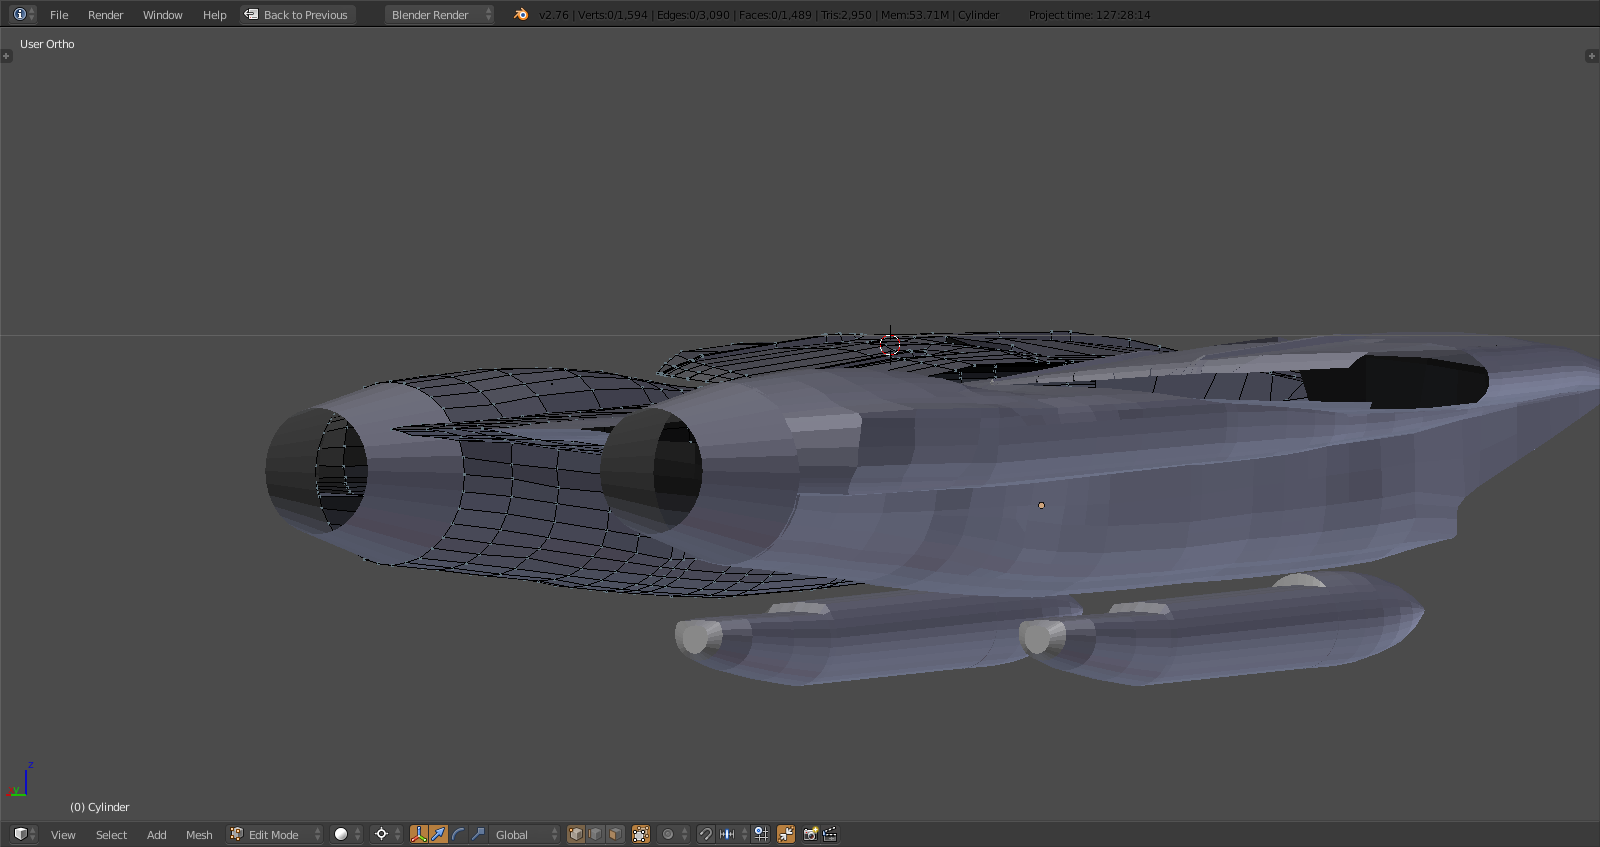Expand the right properties plus tab
The width and height of the screenshot is (1600, 847).
tap(1592, 56)
